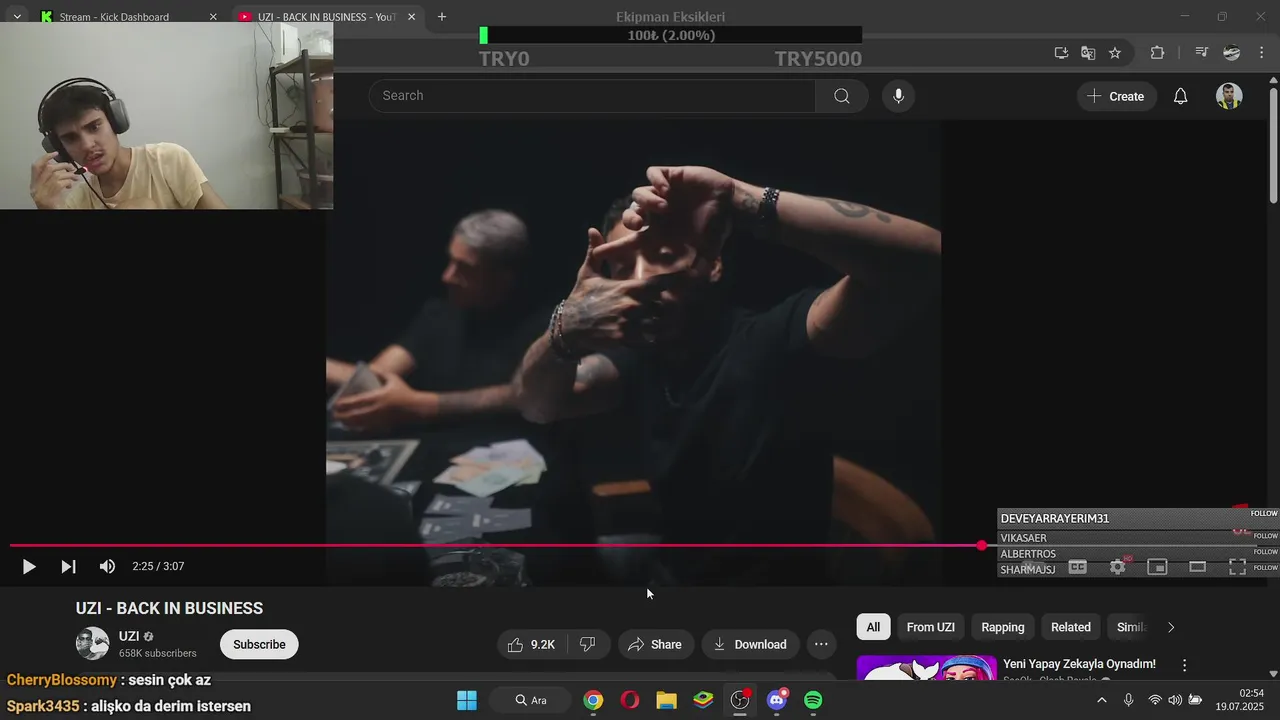Open the UZI channel avatar

92,644
